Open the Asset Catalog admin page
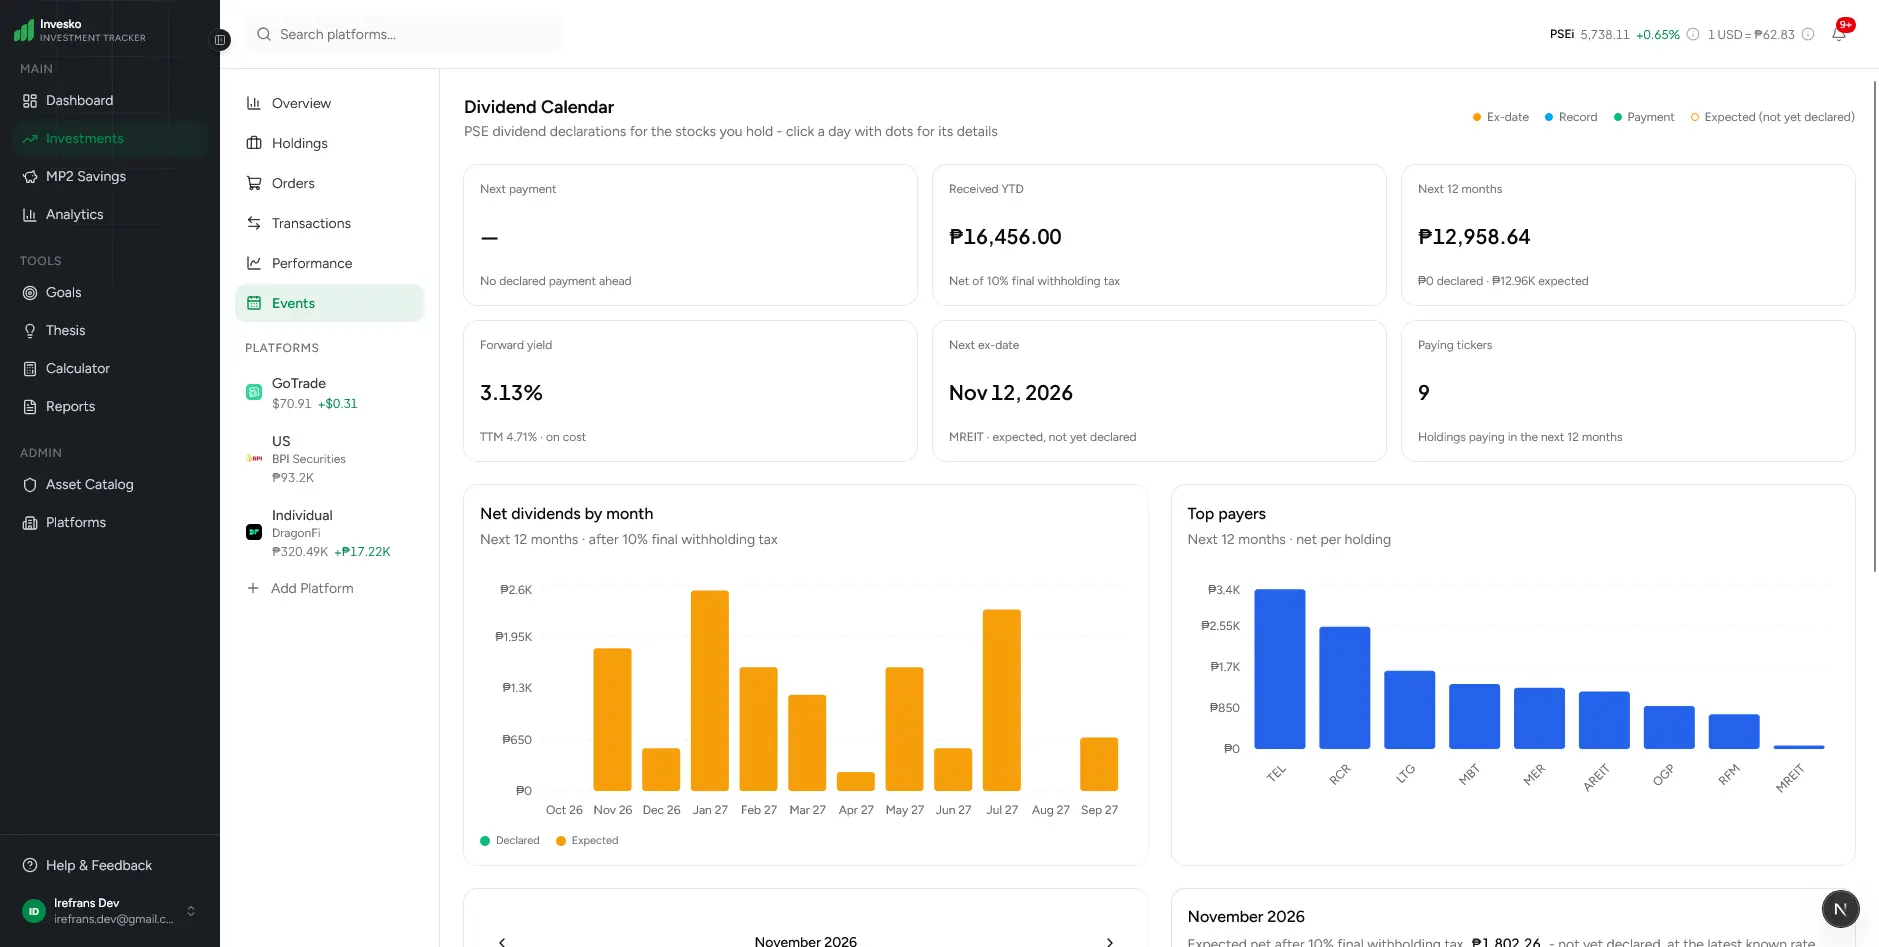Screen dimensions: 1879x947 pos(110,484)
